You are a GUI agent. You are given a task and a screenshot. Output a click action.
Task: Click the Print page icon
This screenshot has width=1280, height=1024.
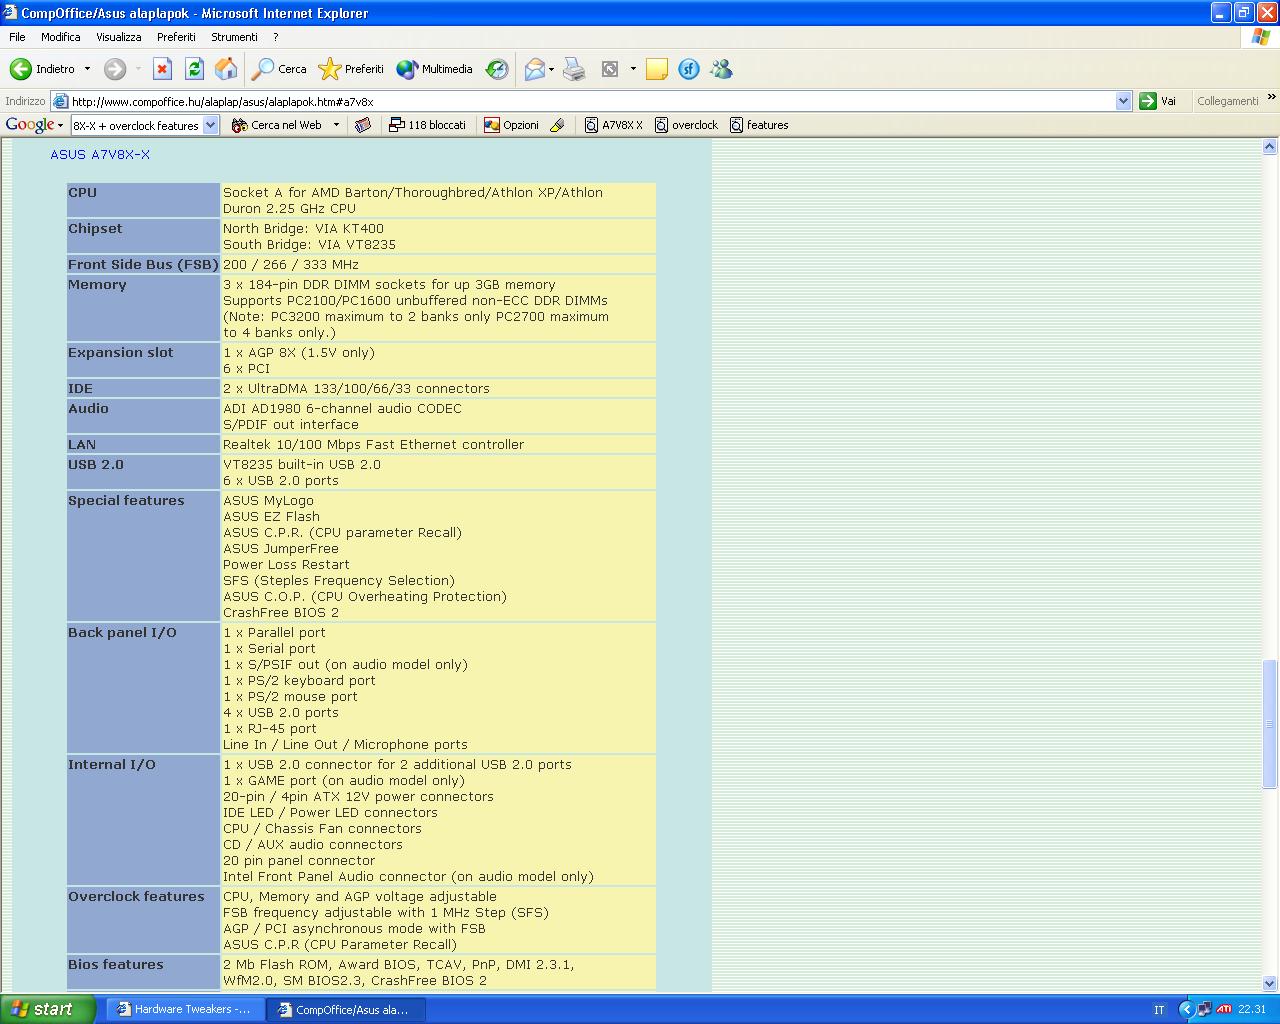(x=574, y=69)
